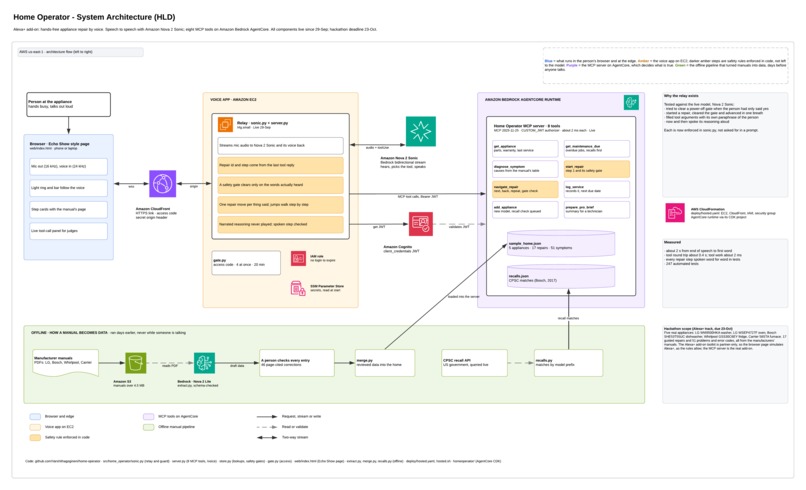This screenshot has height=490, width=806.
Task: Select the CPSC recall API box
Action: coord(474,363)
